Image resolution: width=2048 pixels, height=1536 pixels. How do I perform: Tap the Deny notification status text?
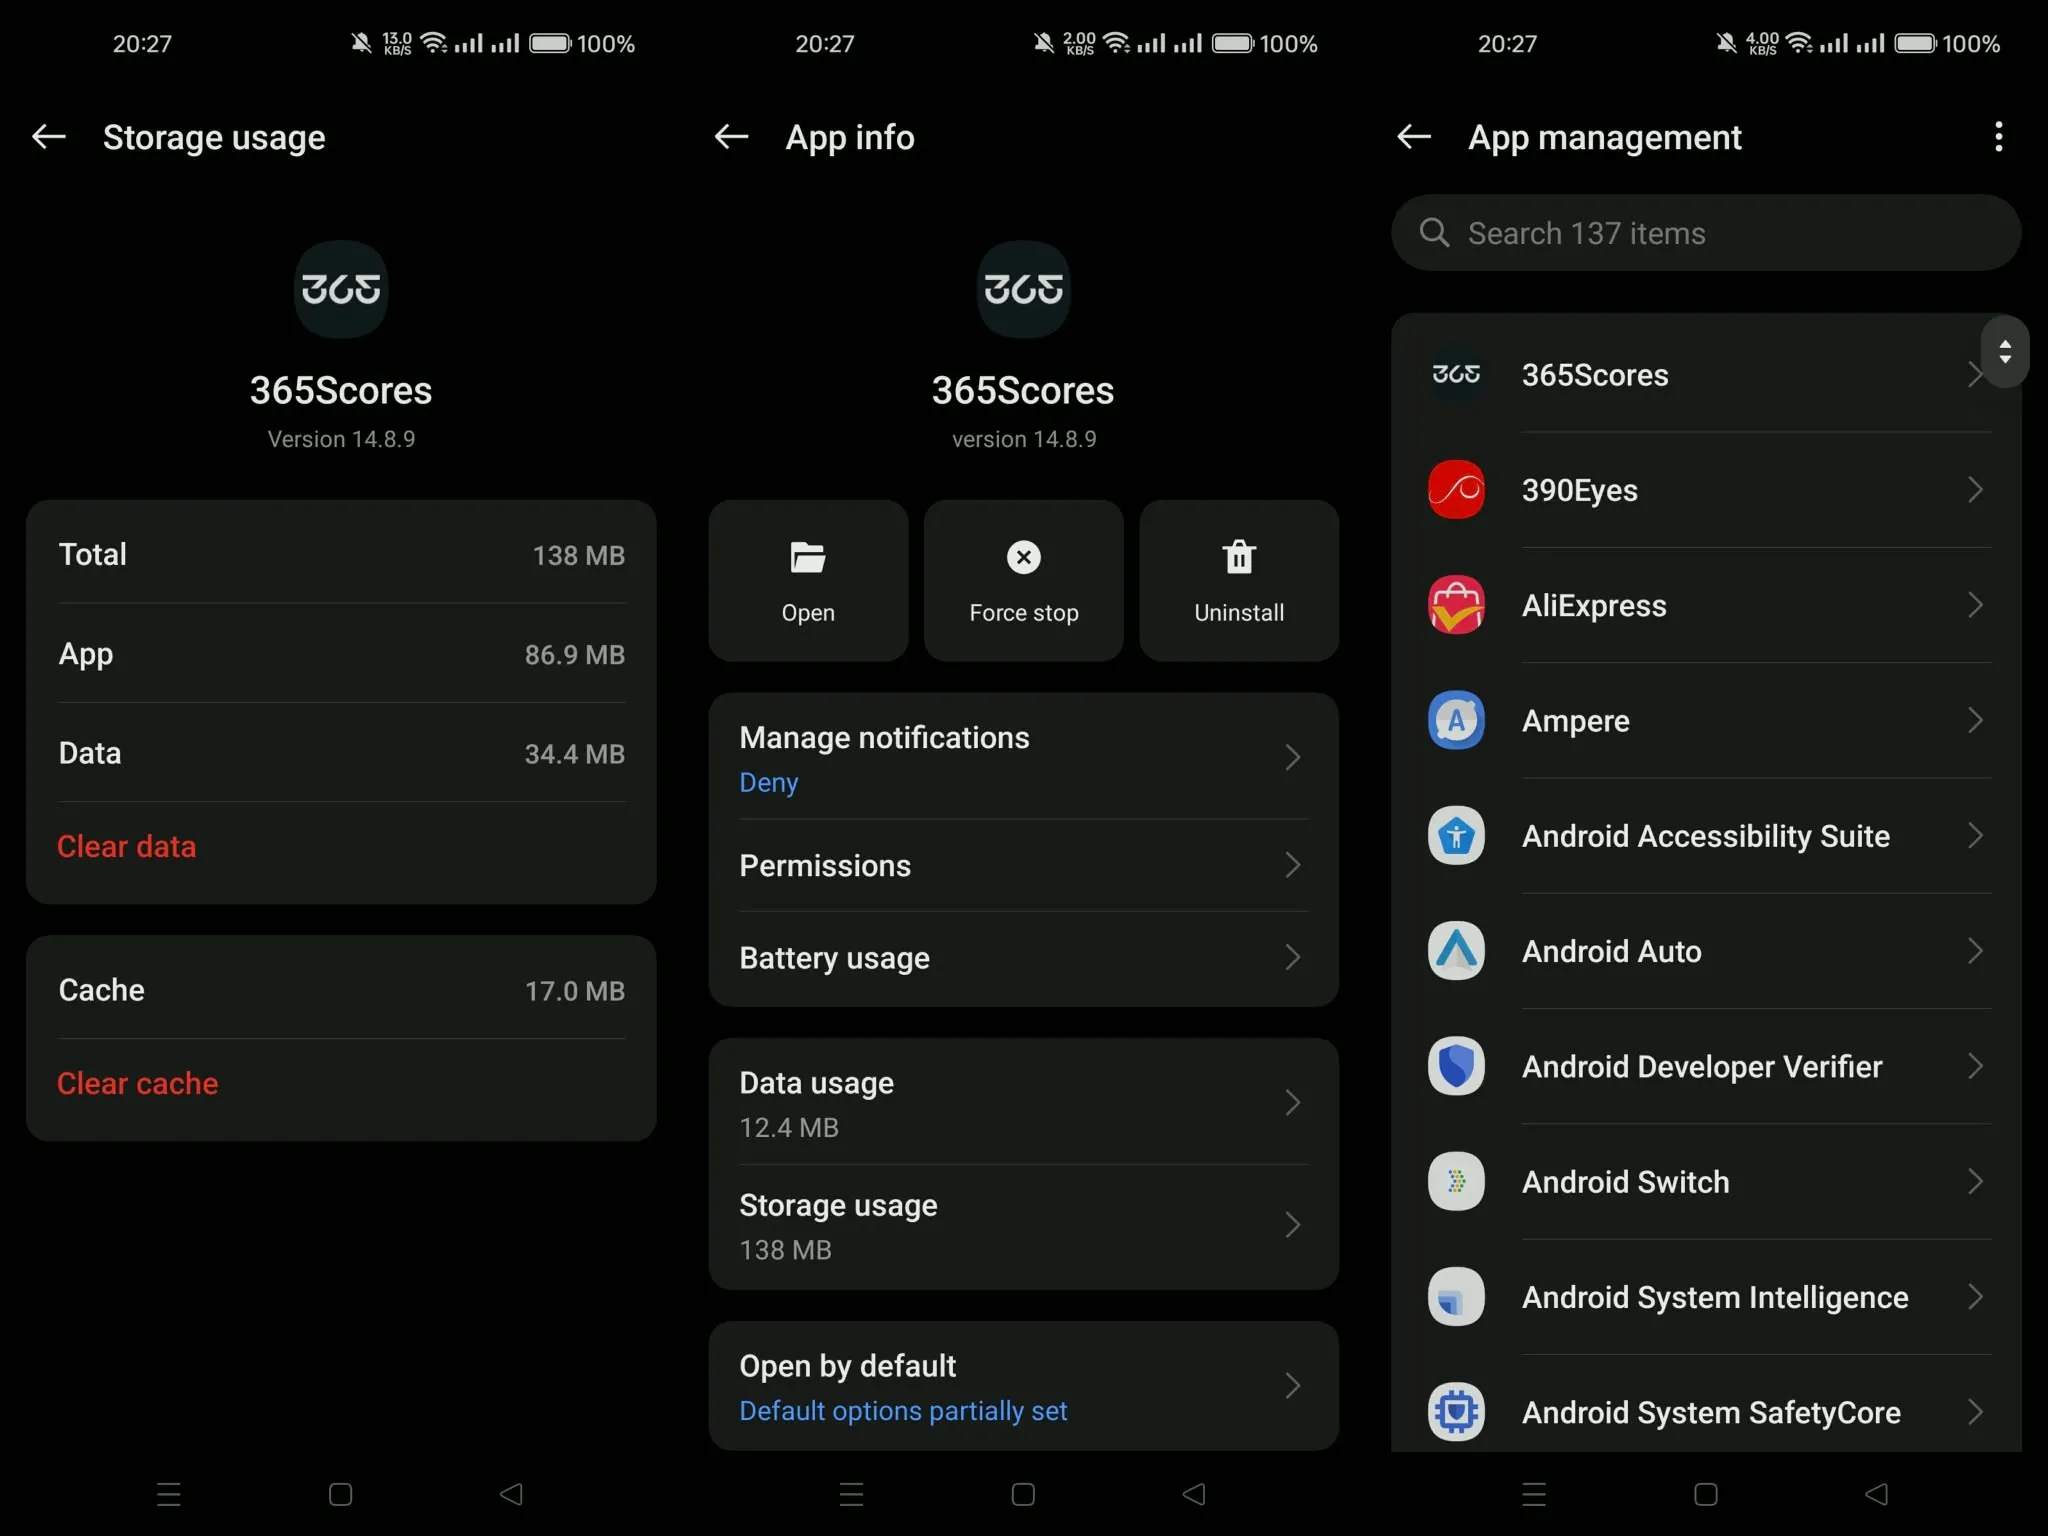768,783
